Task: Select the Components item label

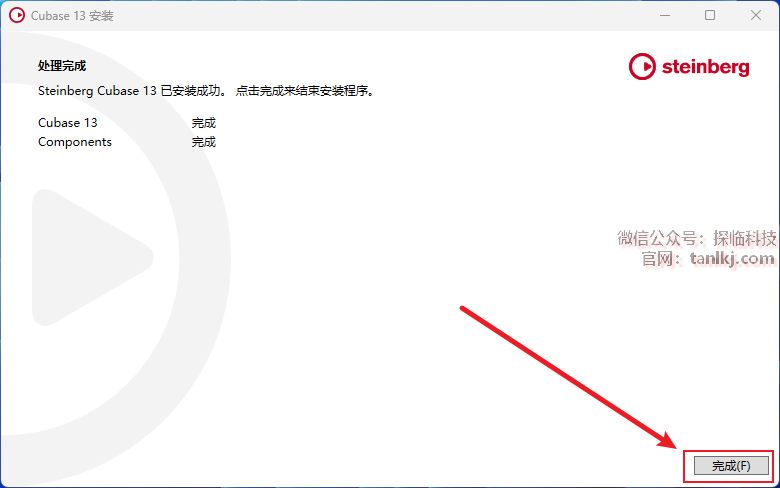Action: 75,142
